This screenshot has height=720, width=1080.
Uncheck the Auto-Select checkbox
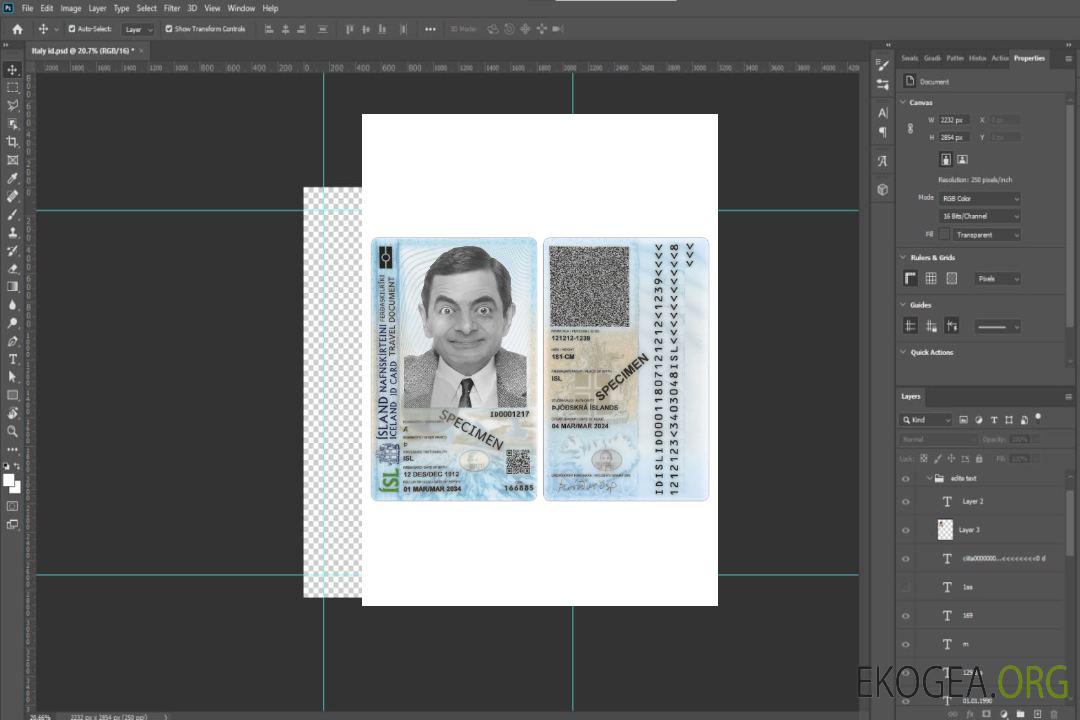point(72,29)
